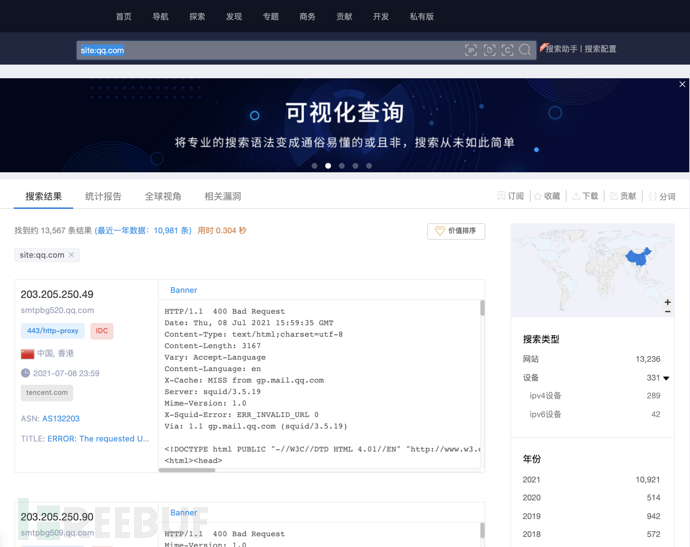Select fifth carousel dot in banner

click(x=369, y=166)
